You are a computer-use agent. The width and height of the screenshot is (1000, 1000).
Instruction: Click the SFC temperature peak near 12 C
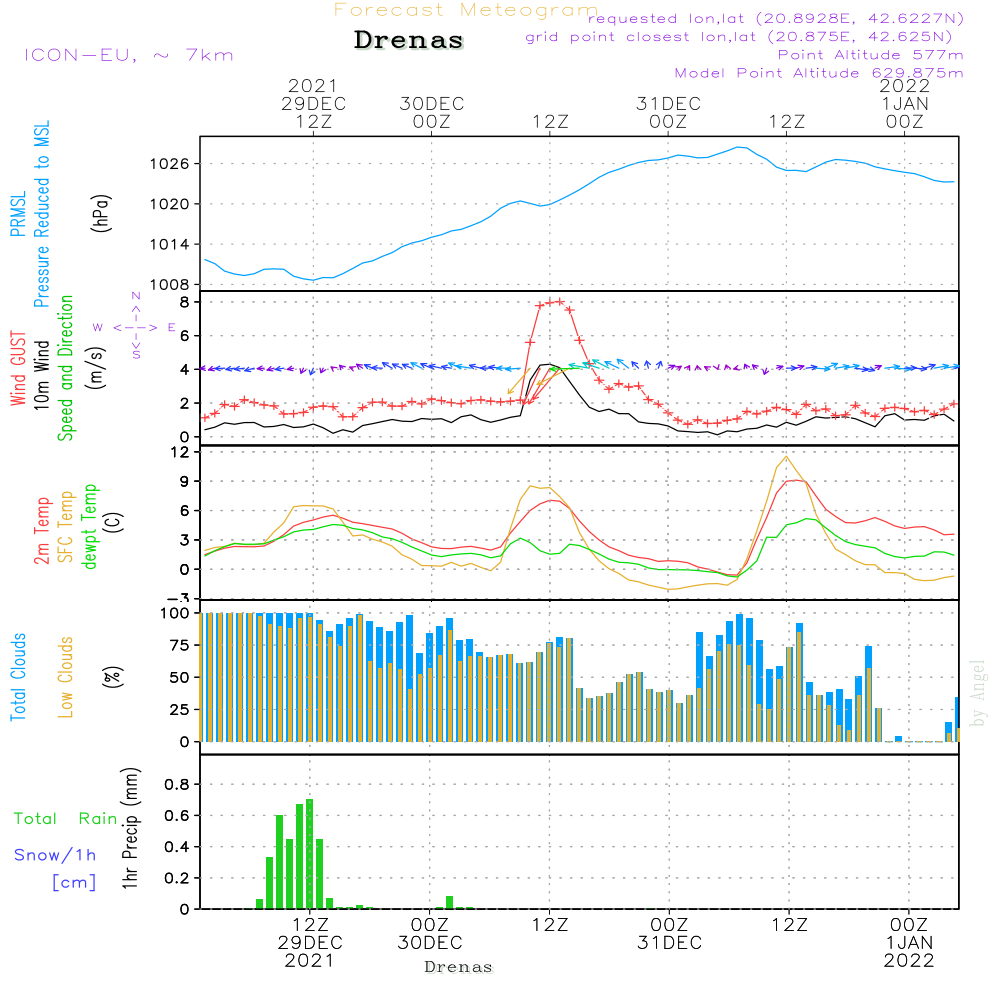[786, 457]
